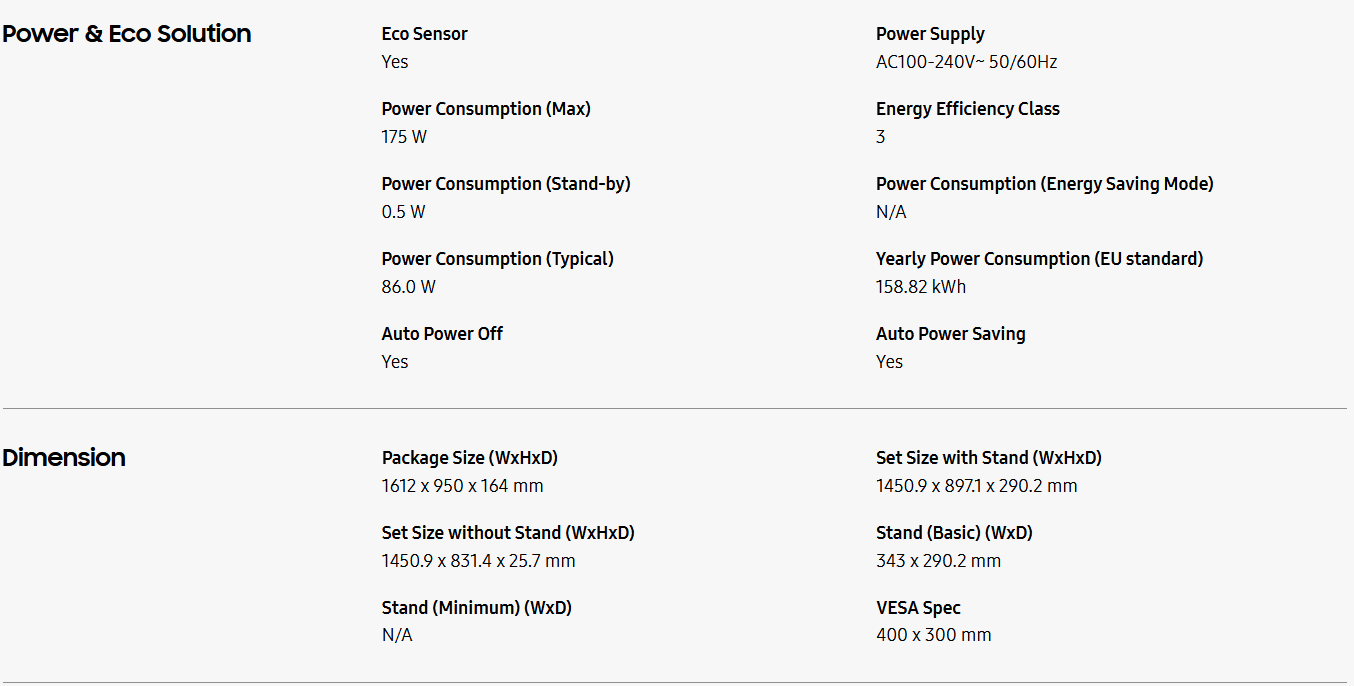The height and width of the screenshot is (686, 1354).
Task: Select the Power Consumption (Max) label
Action: (486, 109)
